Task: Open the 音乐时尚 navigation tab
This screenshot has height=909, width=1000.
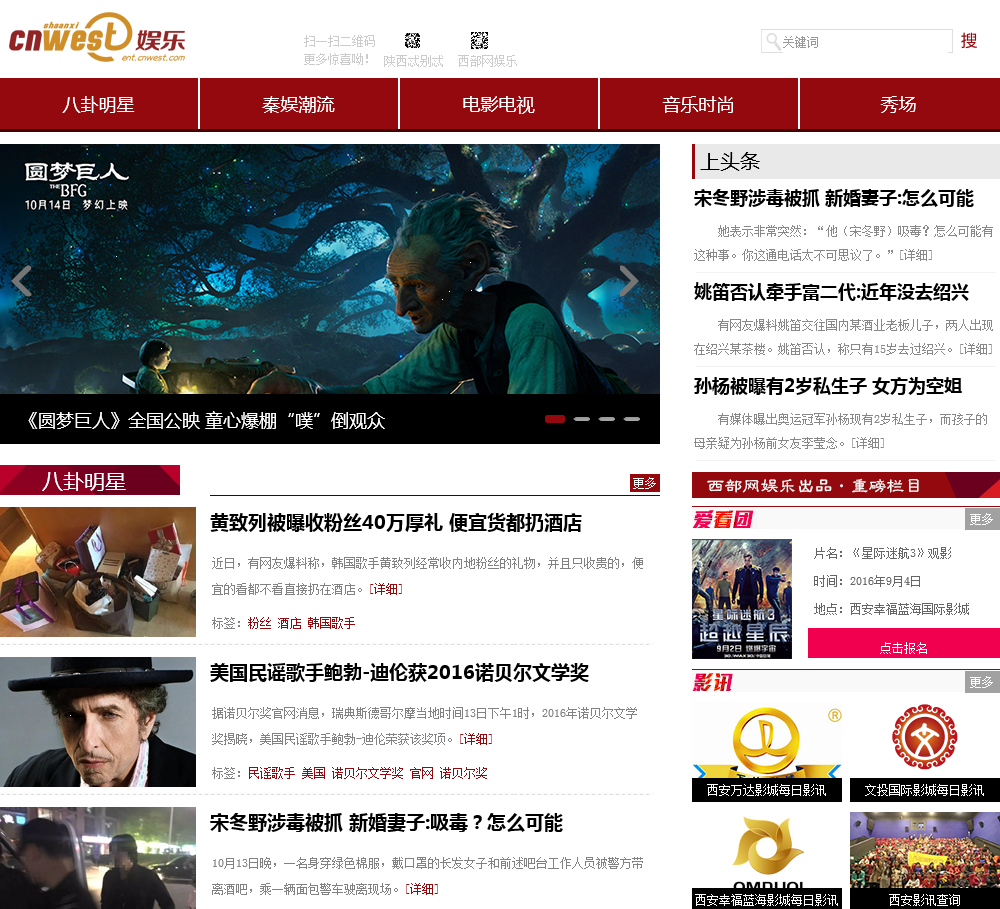Action: pyautogui.click(x=698, y=105)
